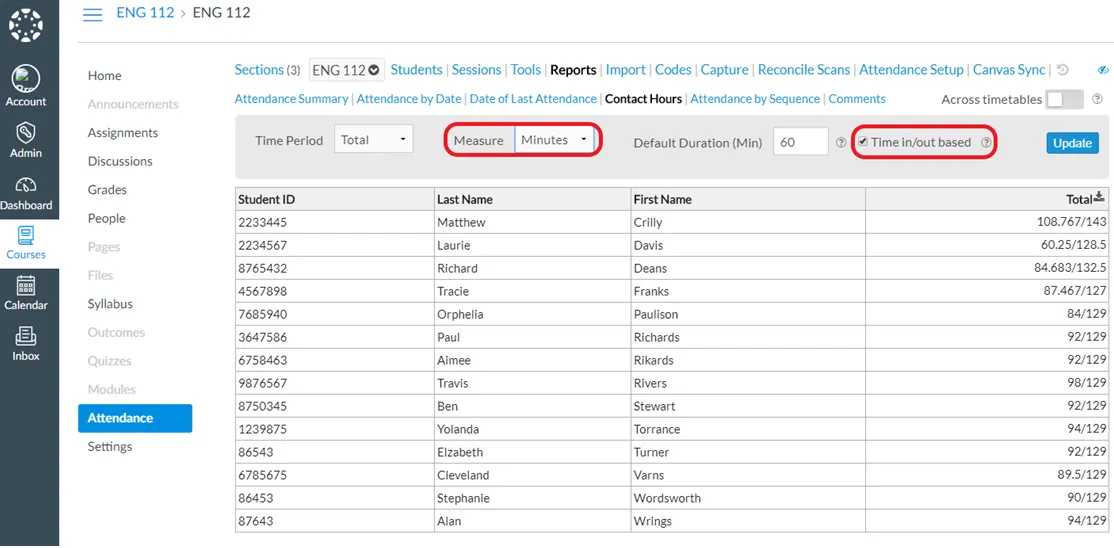Open Reconcile Scans
This screenshot has height=548, width=1114.
click(804, 70)
